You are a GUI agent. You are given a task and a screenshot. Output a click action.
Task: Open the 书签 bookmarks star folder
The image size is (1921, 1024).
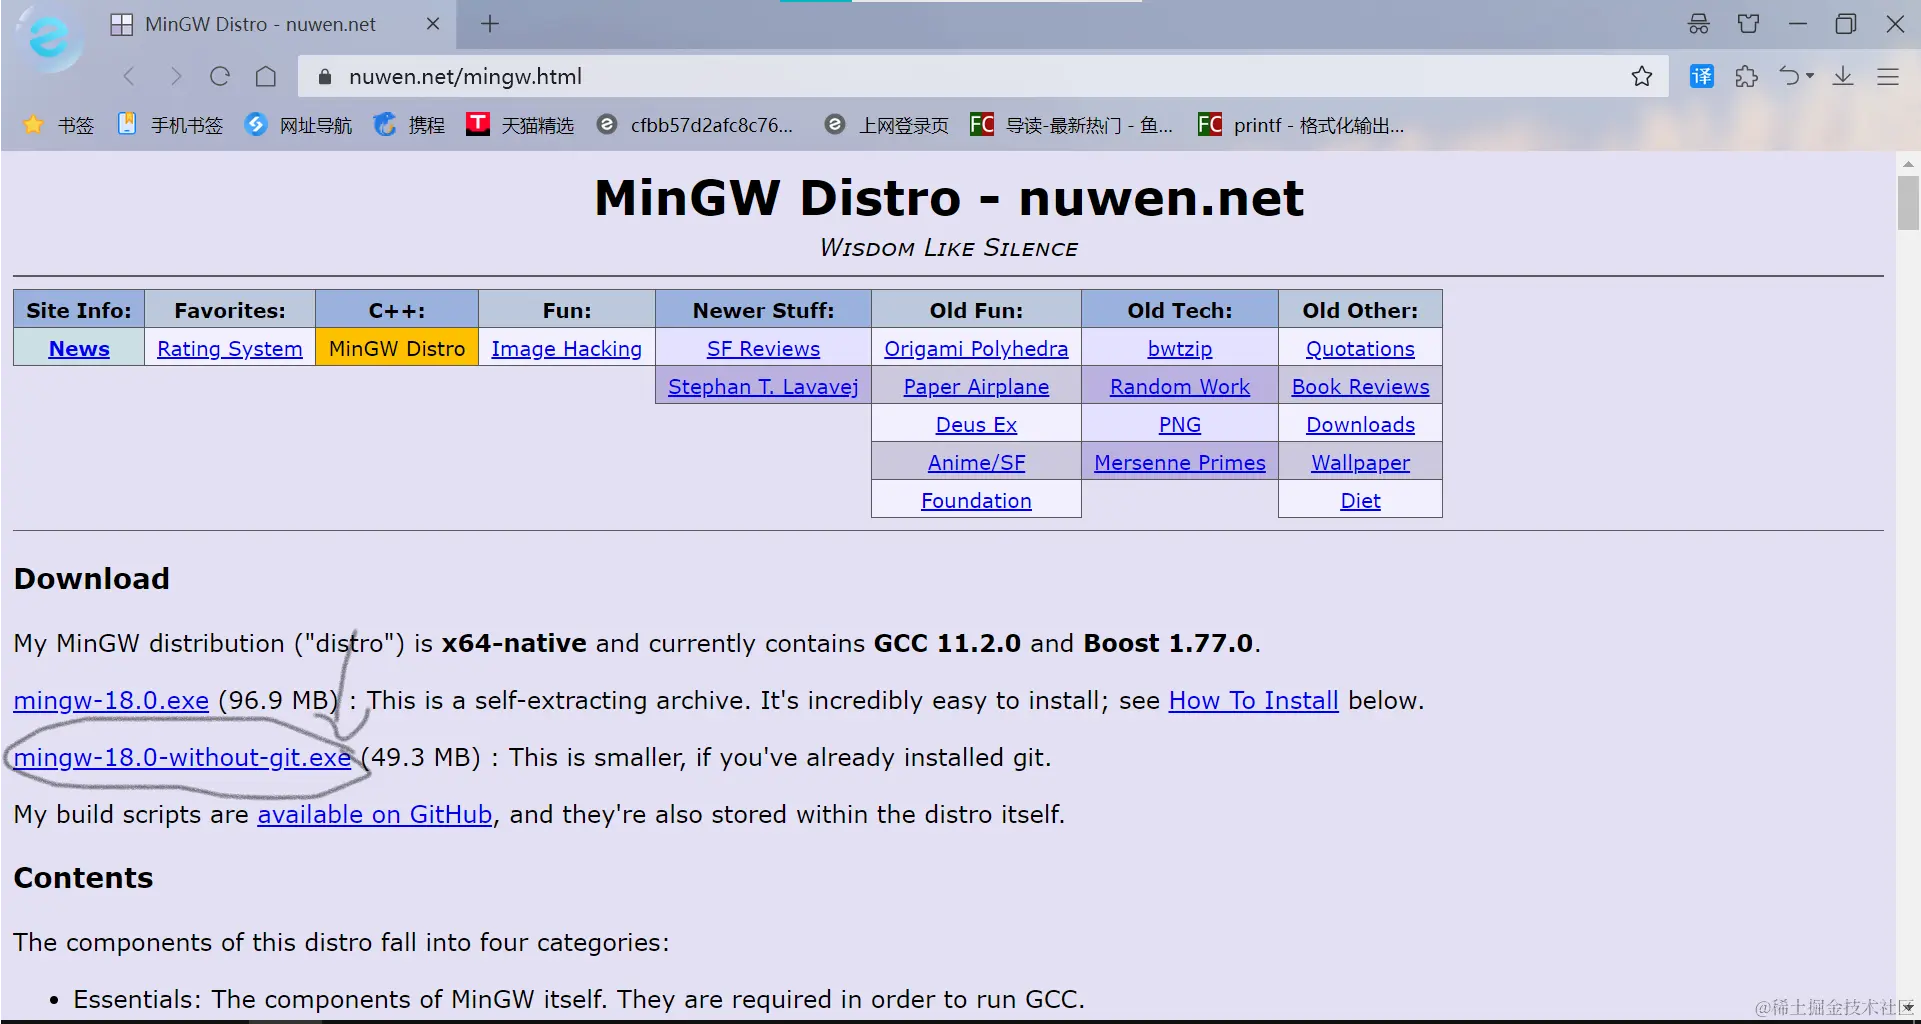[x=59, y=125]
